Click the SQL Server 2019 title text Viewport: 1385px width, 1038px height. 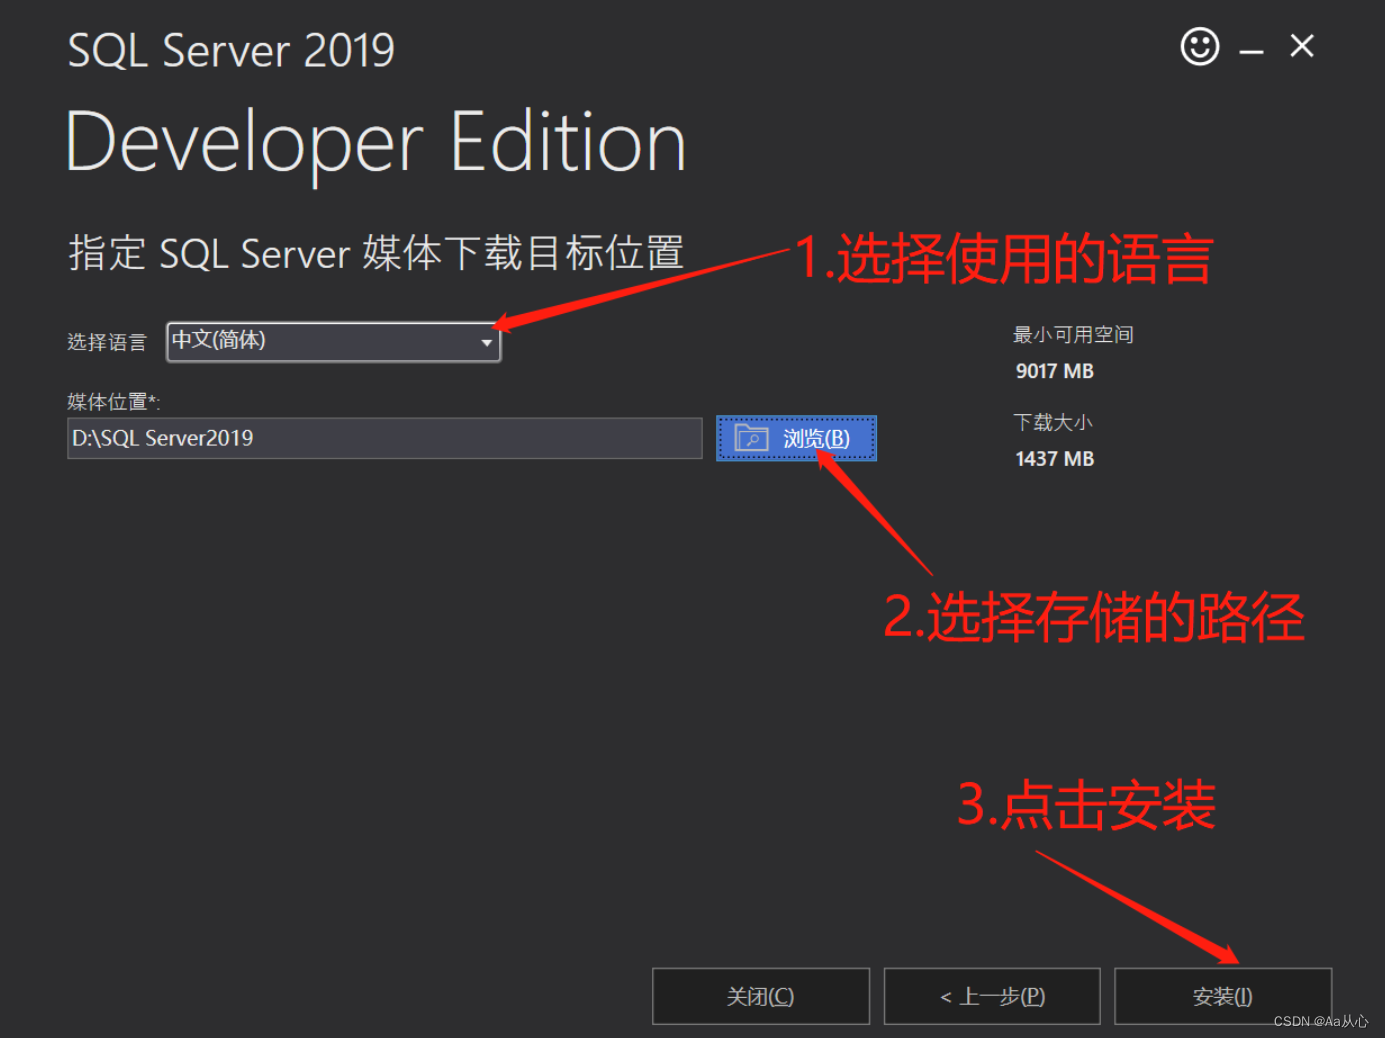tap(231, 50)
